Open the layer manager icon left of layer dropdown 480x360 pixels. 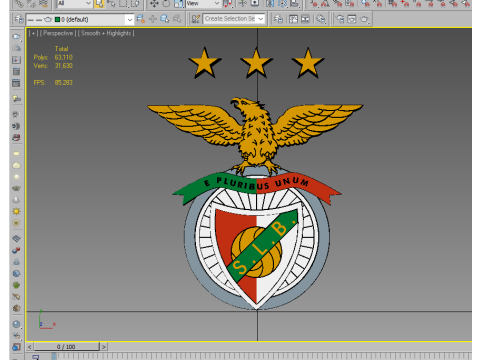point(19,19)
